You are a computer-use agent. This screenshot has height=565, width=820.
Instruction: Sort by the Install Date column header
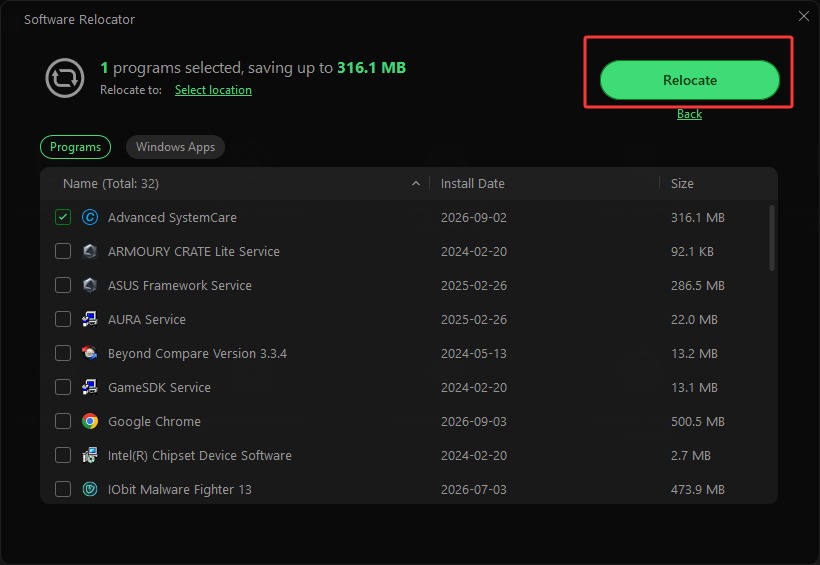(473, 184)
